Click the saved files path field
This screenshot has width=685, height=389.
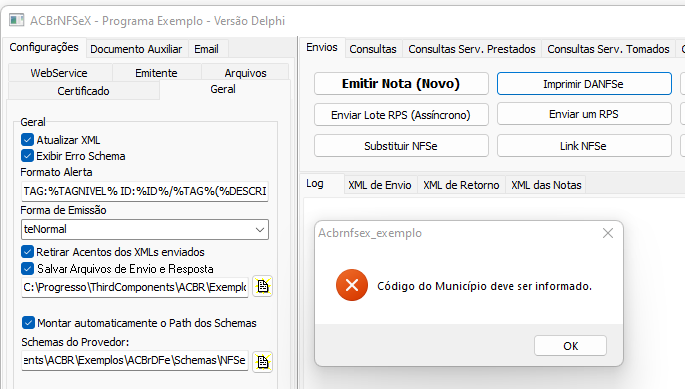point(135,287)
